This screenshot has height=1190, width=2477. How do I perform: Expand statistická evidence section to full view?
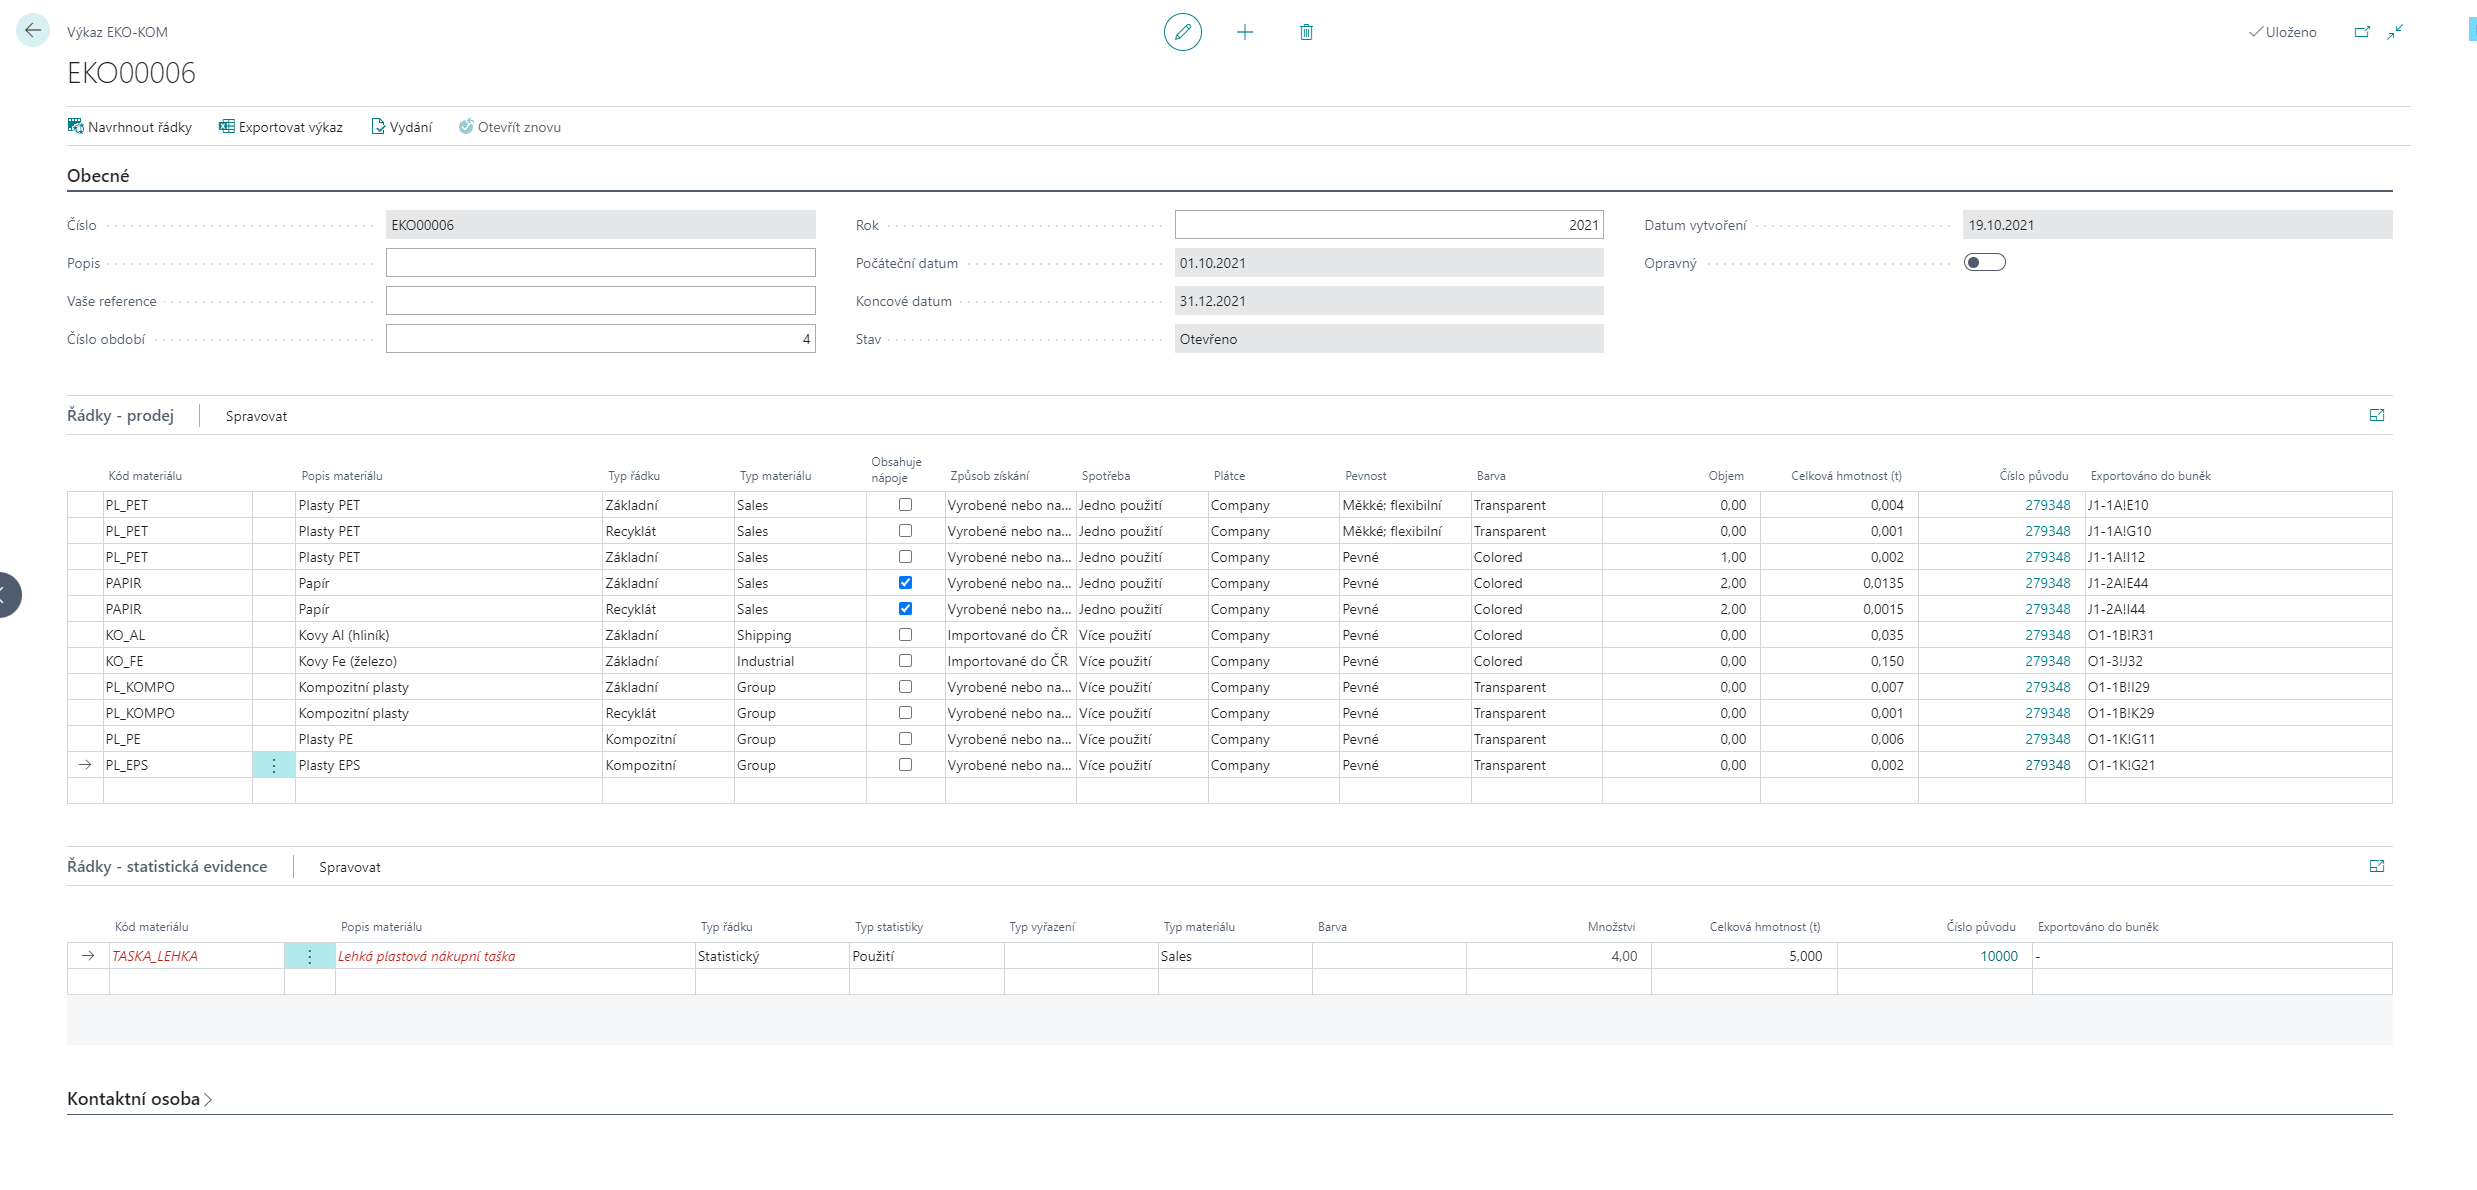[x=2377, y=866]
